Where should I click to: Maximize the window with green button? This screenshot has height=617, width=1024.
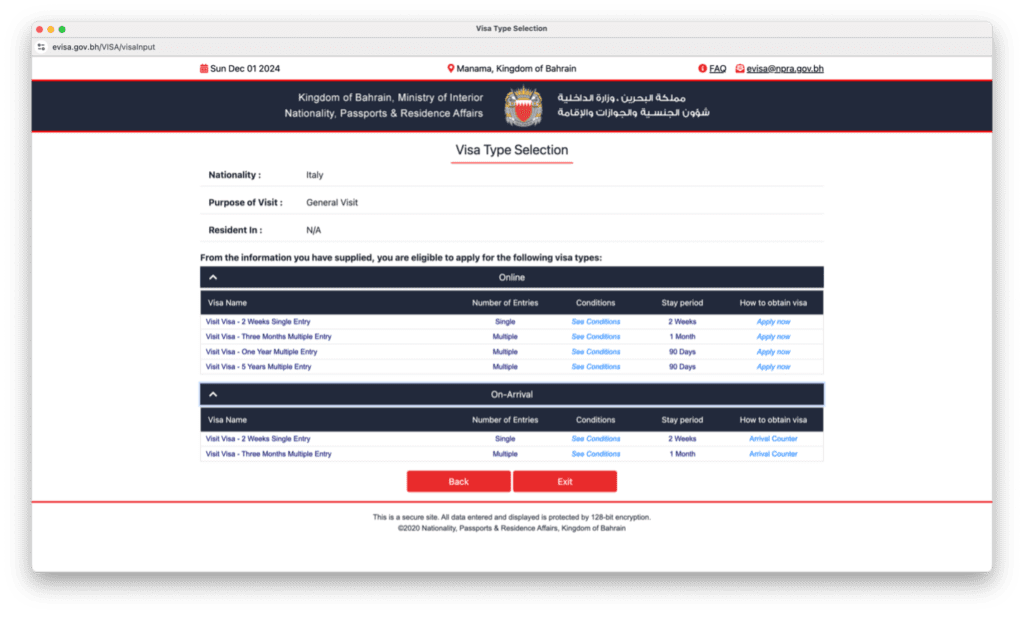click(62, 29)
